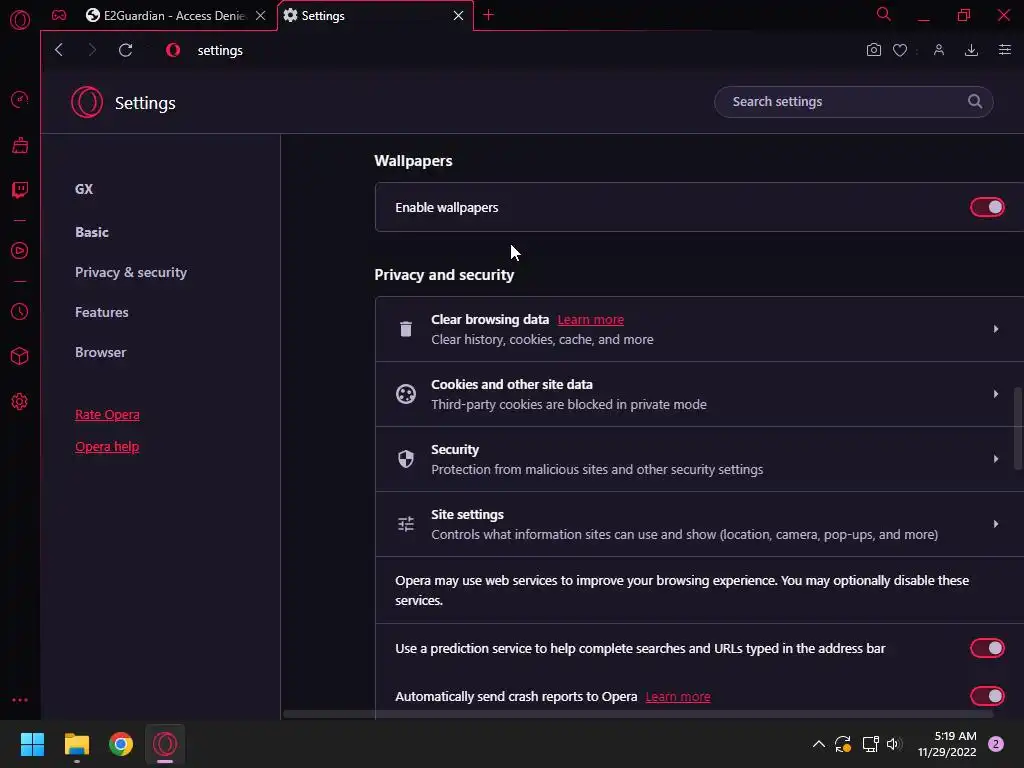Open the Opera help link
The width and height of the screenshot is (1024, 768).
point(107,447)
